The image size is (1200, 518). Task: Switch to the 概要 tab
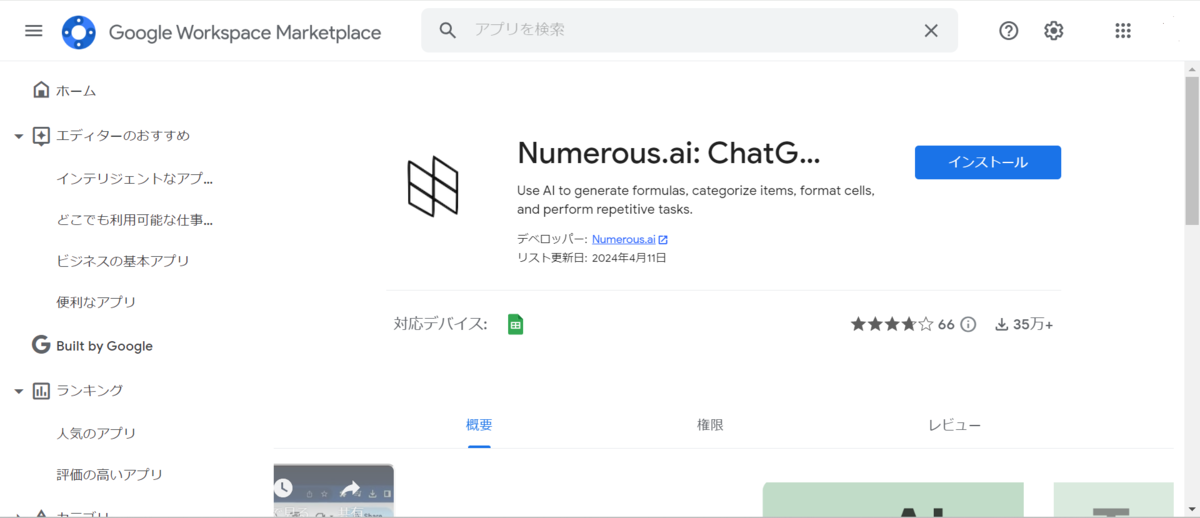[x=479, y=425]
